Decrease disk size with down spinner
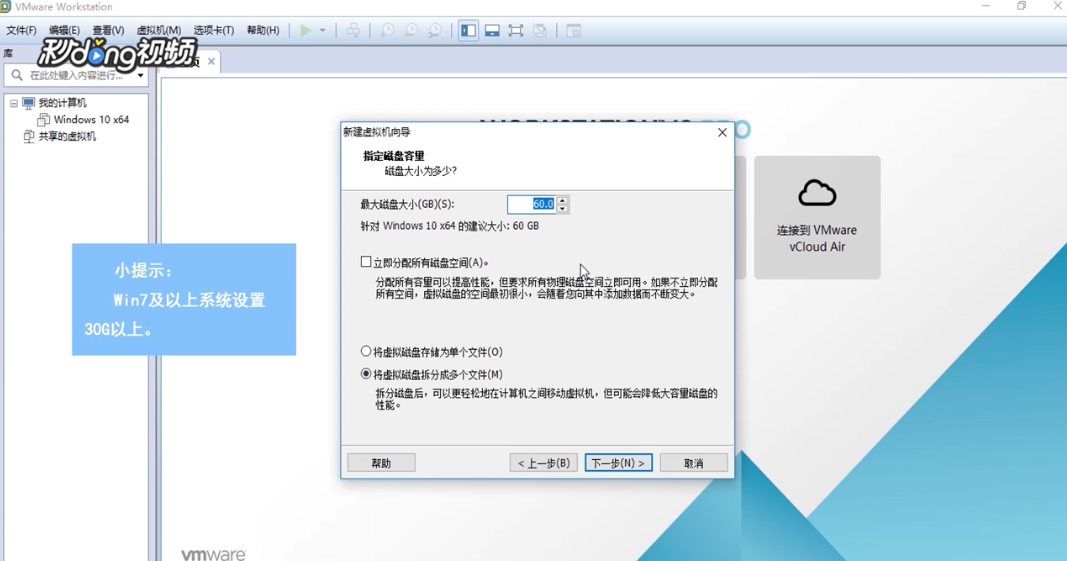The width and height of the screenshot is (1067, 561). tap(562, 209)
